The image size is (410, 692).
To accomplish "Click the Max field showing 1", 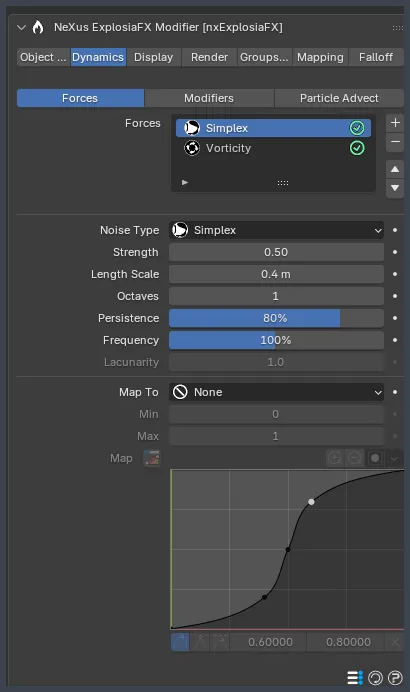I will [x=276, y=436].
